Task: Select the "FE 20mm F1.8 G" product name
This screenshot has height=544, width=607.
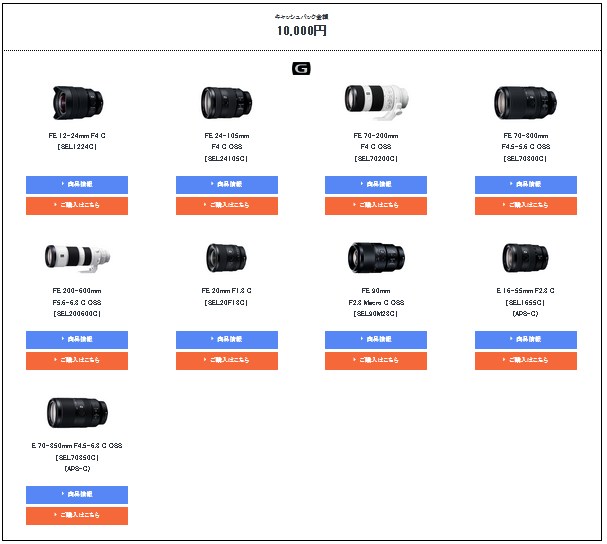Action: (226, 290)
